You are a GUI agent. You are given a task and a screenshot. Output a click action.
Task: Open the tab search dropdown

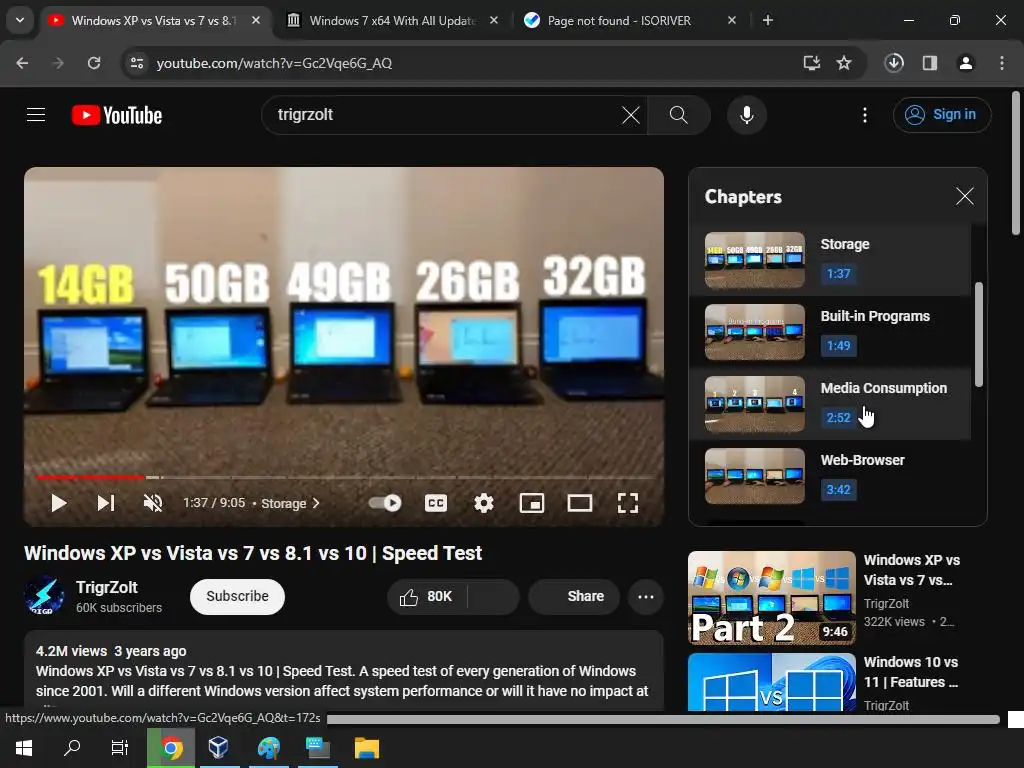click(20, 20)
